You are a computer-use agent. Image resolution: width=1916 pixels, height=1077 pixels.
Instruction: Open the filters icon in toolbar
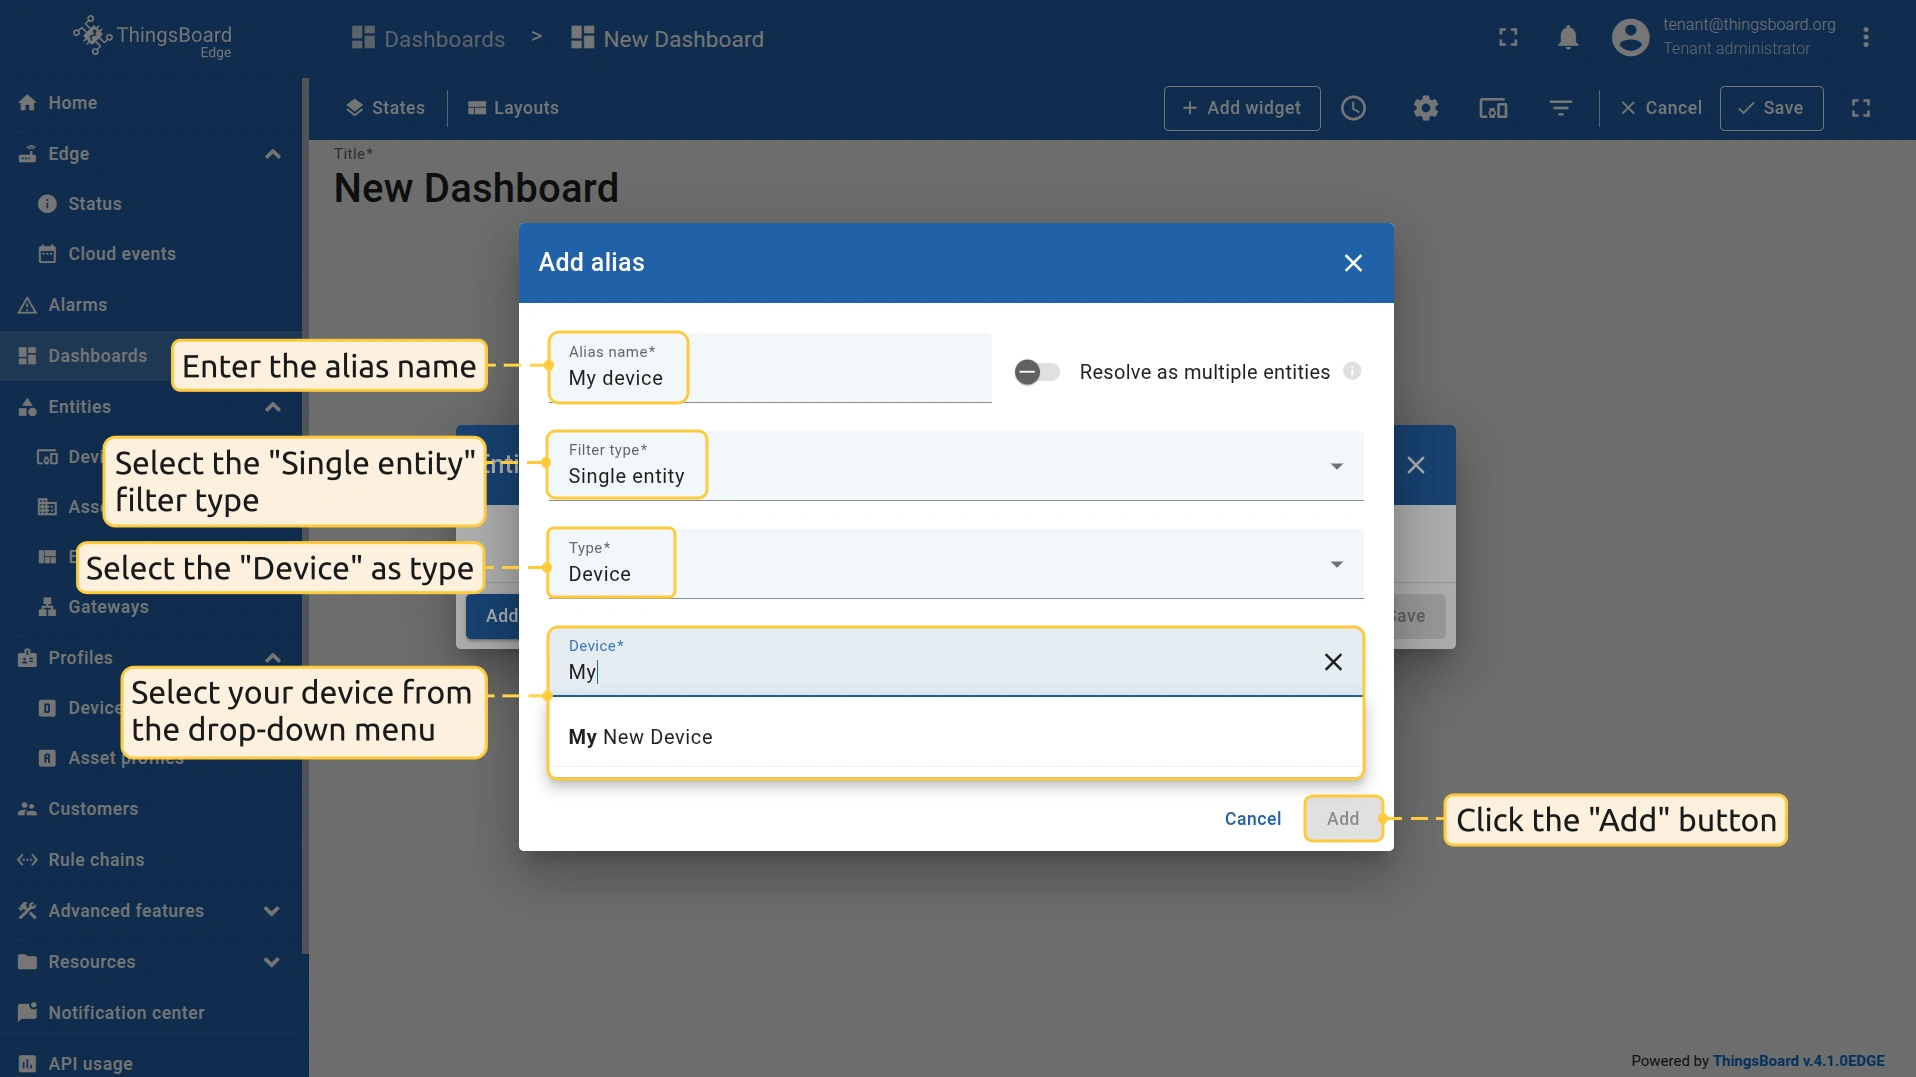click(x=1560, y=108)
